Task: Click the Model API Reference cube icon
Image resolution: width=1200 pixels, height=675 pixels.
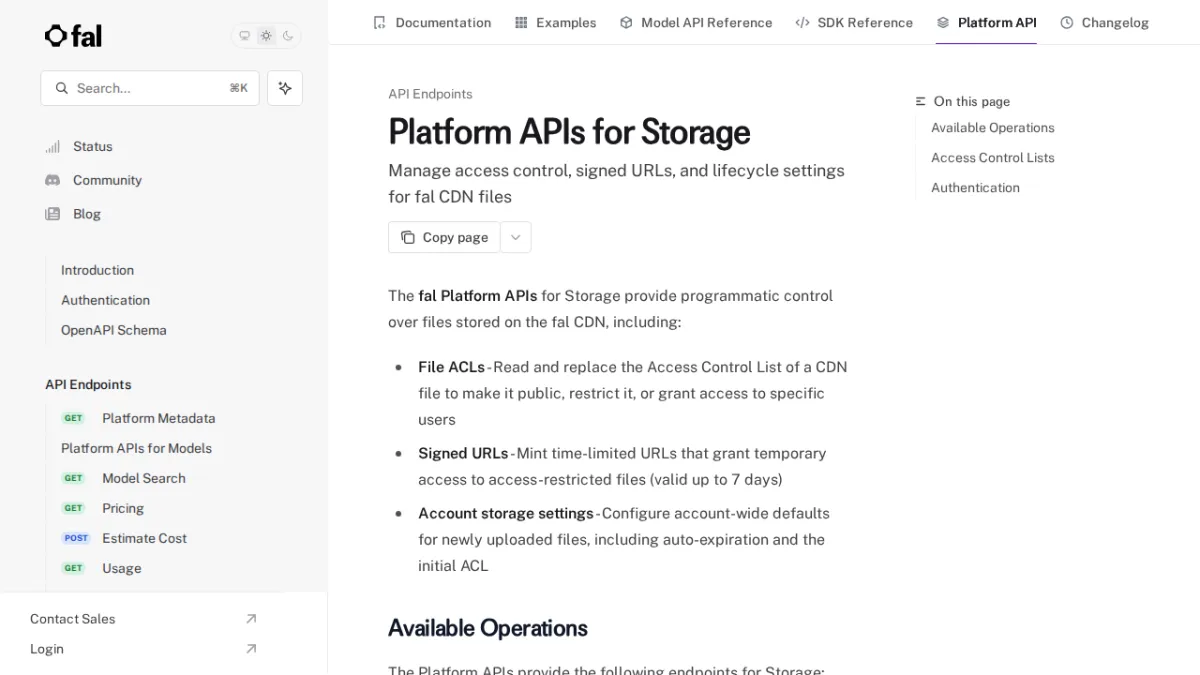Action: (x=626, y=22)
